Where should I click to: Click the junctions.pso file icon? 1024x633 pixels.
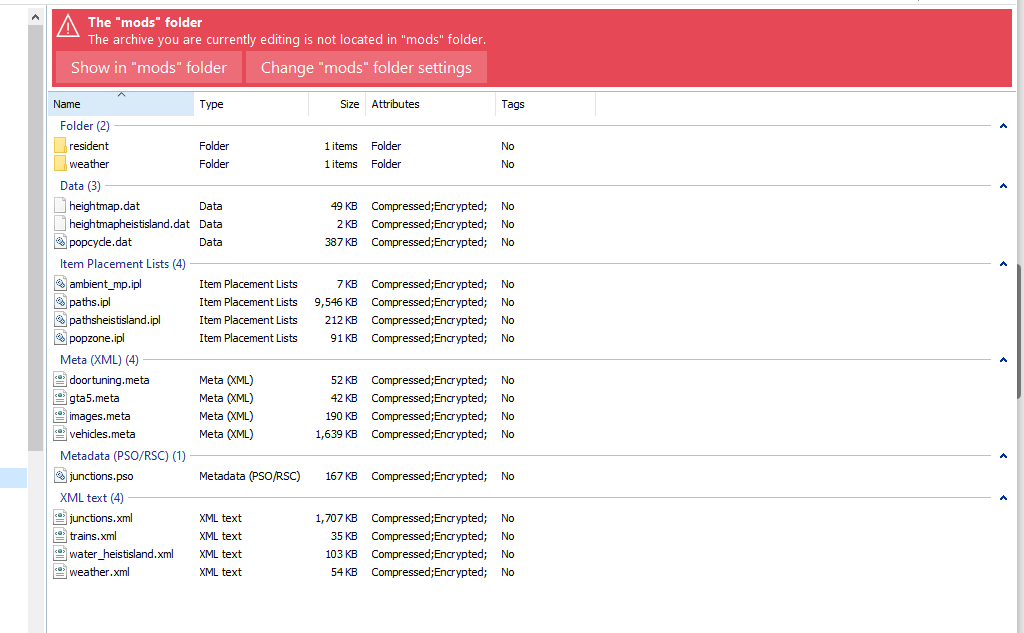[60, 476]
